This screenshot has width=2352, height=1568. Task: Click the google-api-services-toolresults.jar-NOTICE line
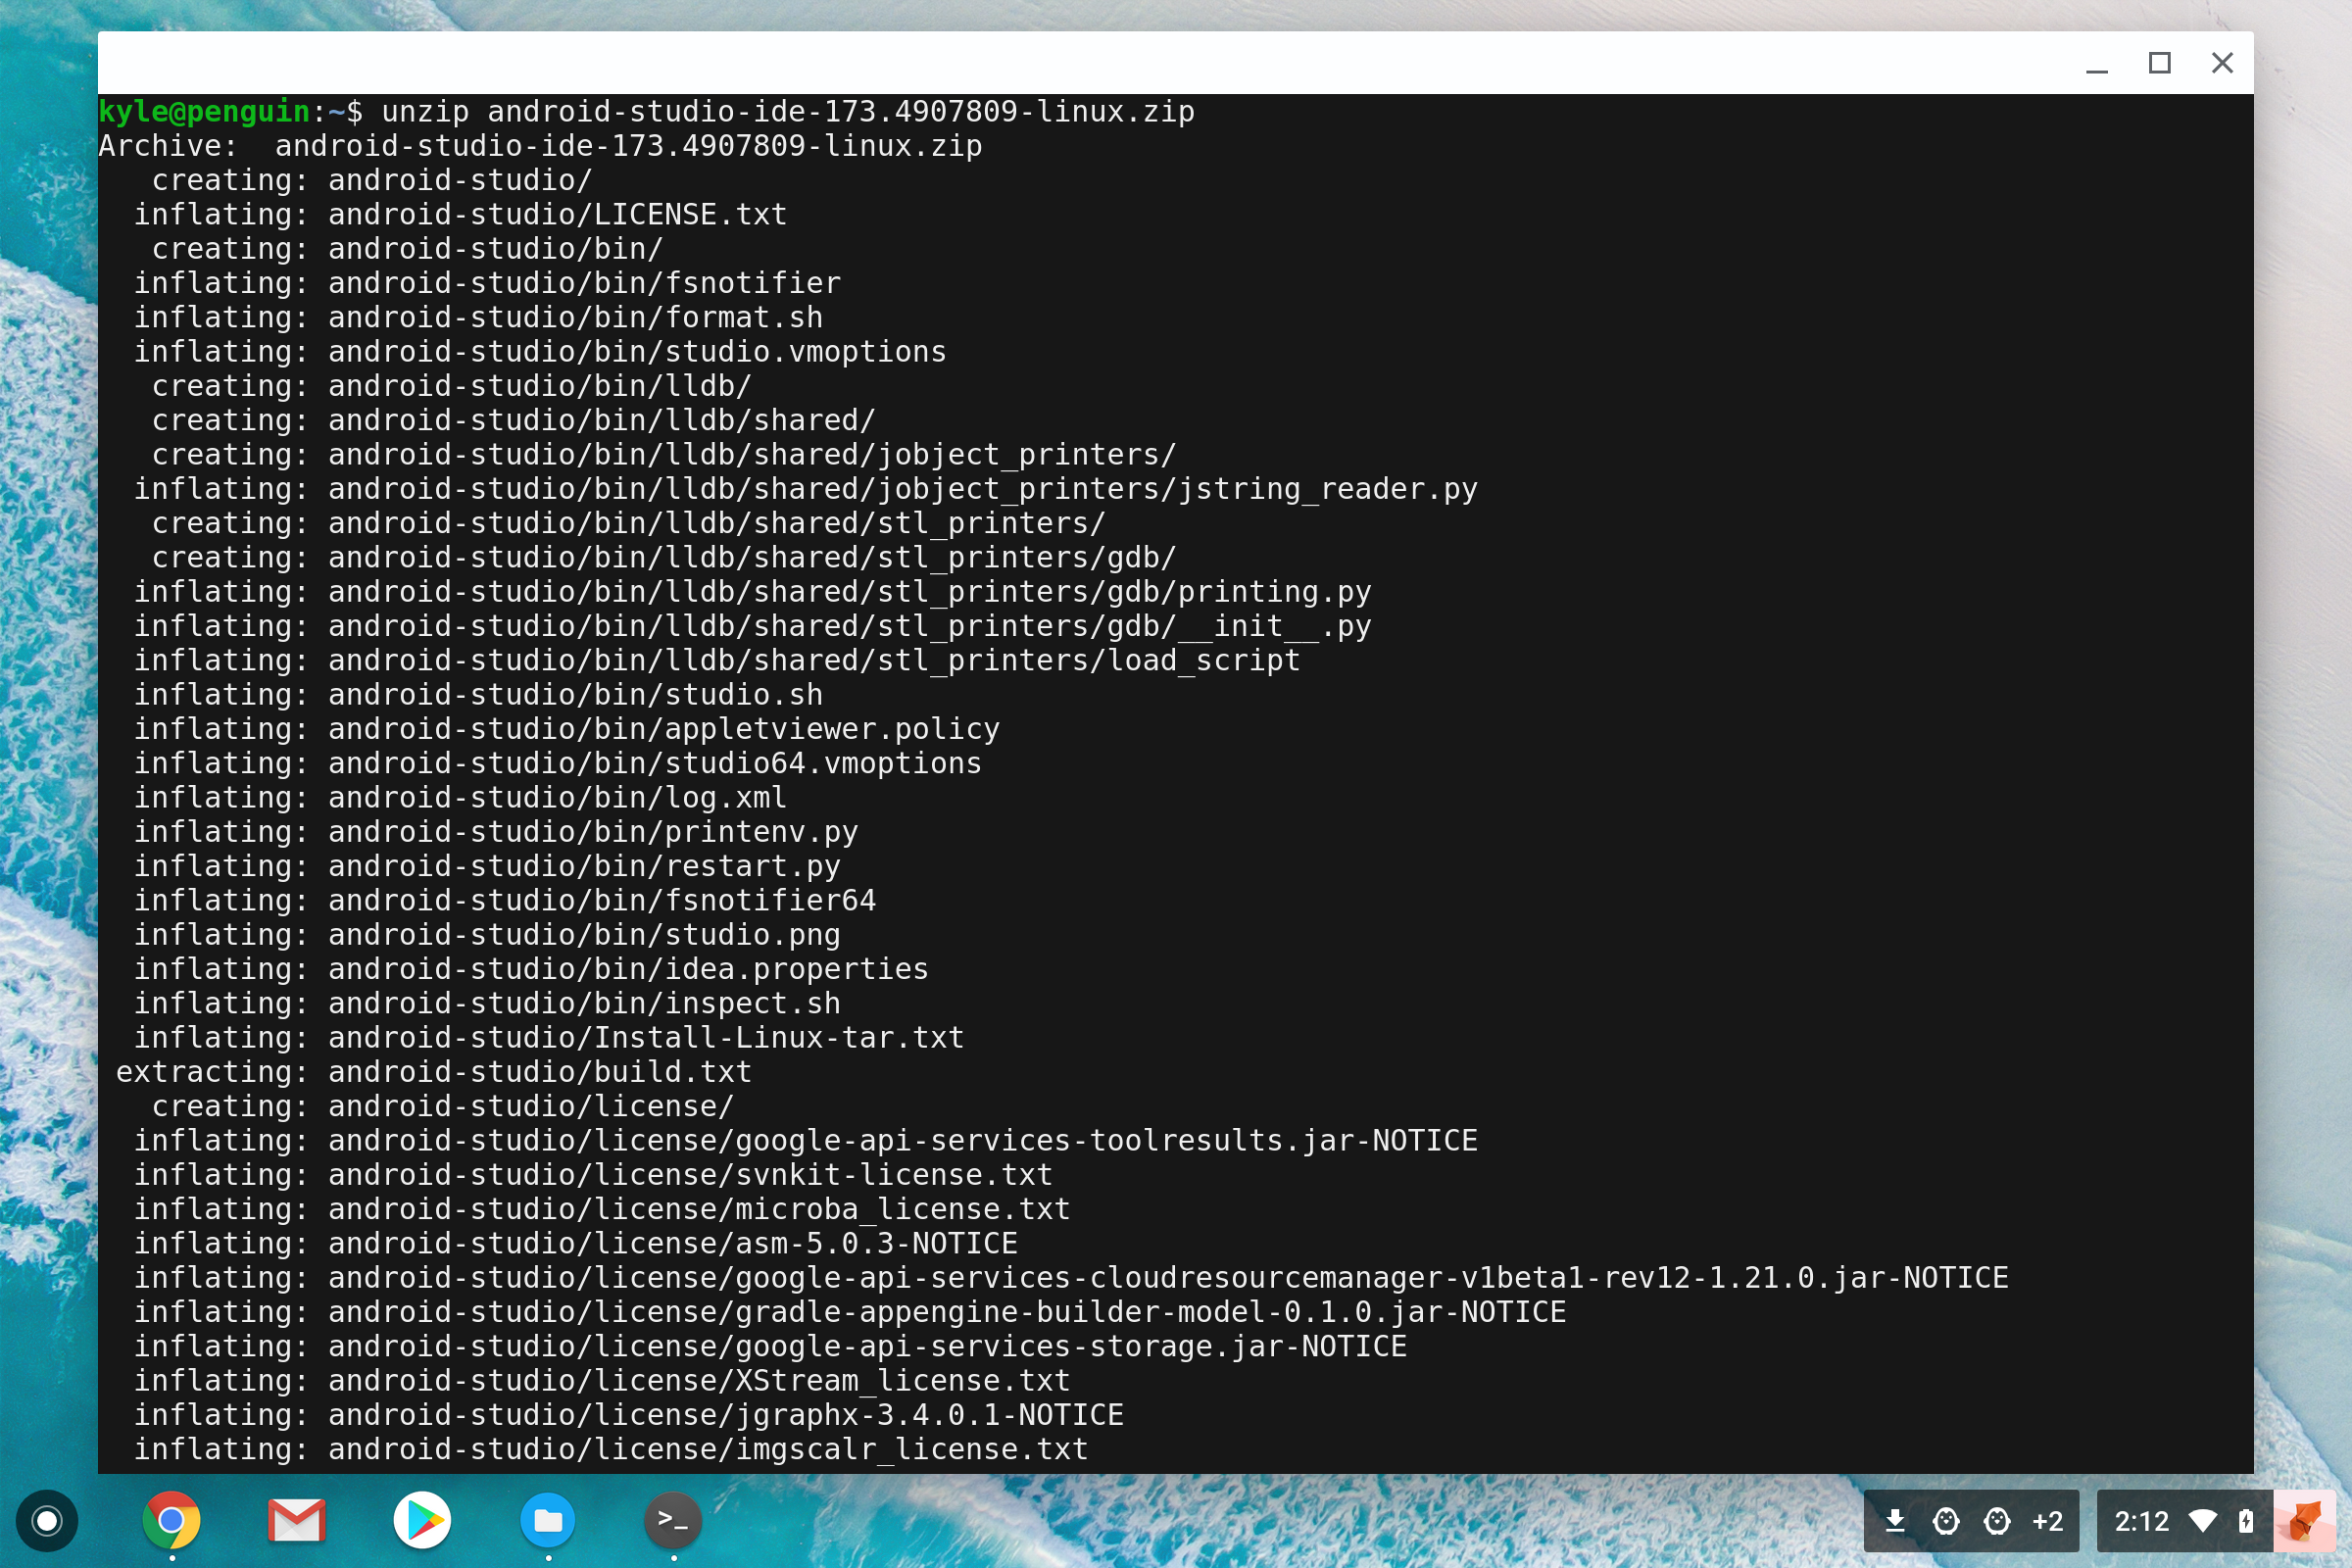[x=806, y=1141]
